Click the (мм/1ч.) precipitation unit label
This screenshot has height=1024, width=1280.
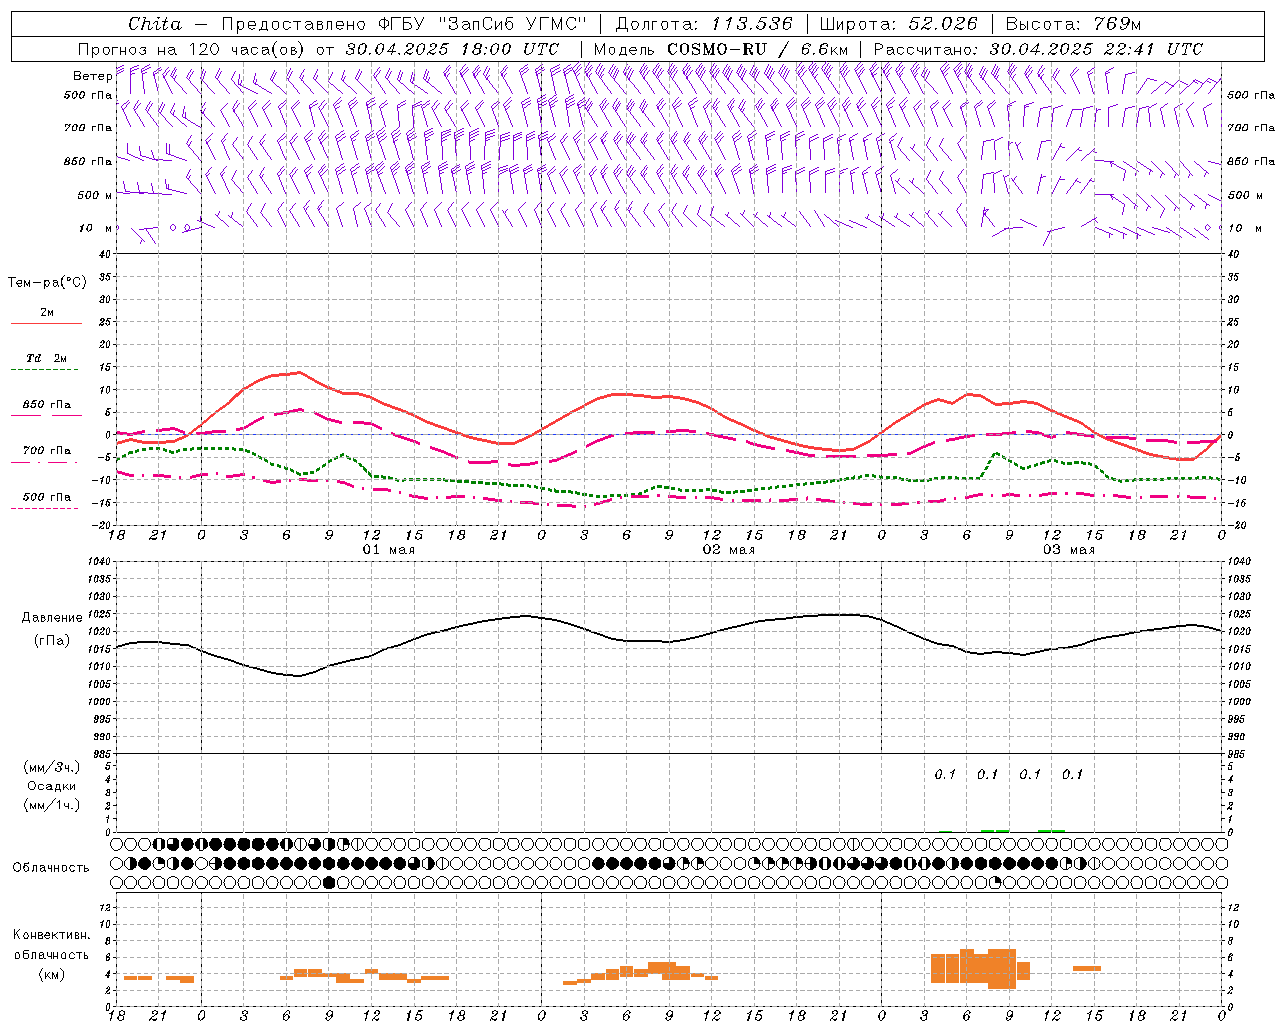coord(52,805)
